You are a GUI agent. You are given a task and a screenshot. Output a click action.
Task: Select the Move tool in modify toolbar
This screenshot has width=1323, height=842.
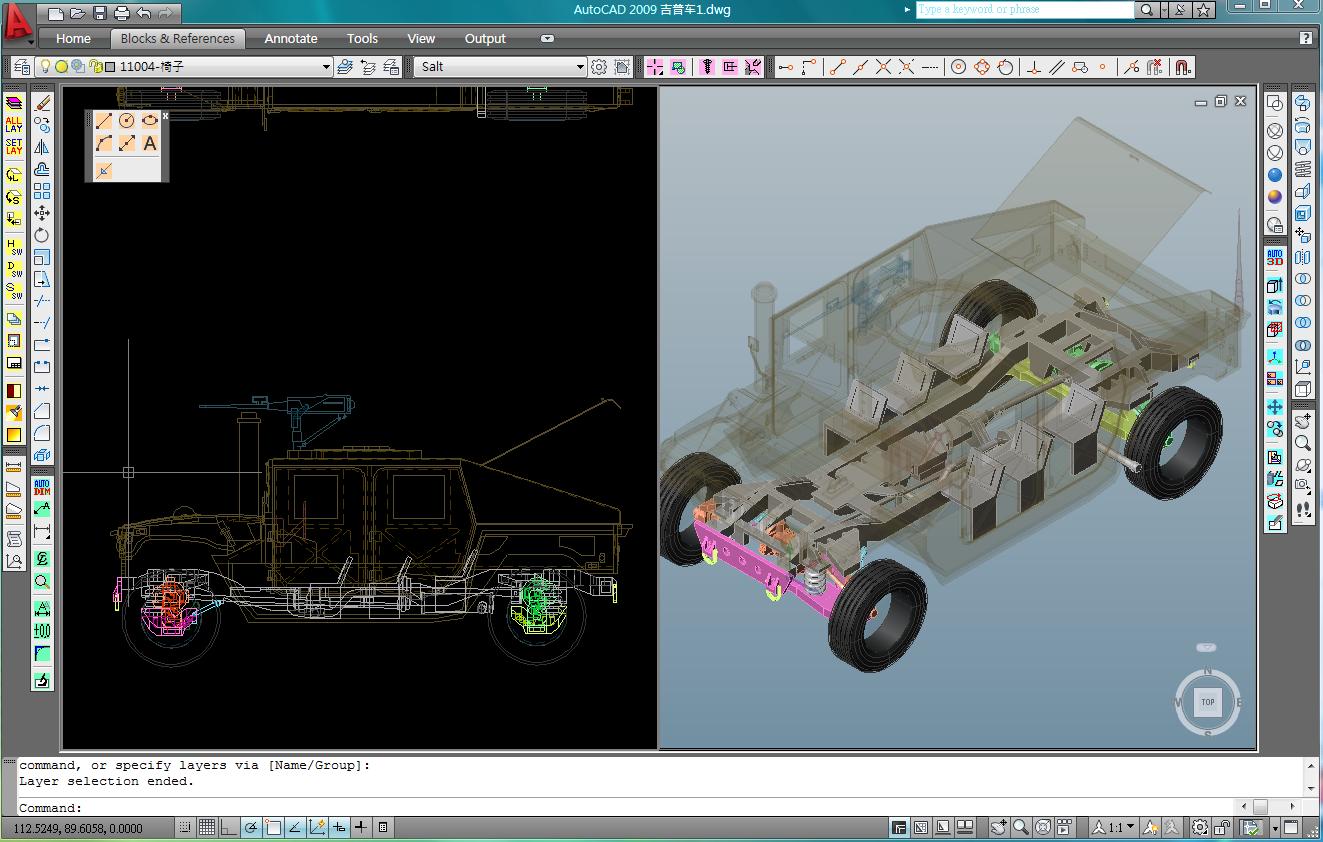[42, 213]
